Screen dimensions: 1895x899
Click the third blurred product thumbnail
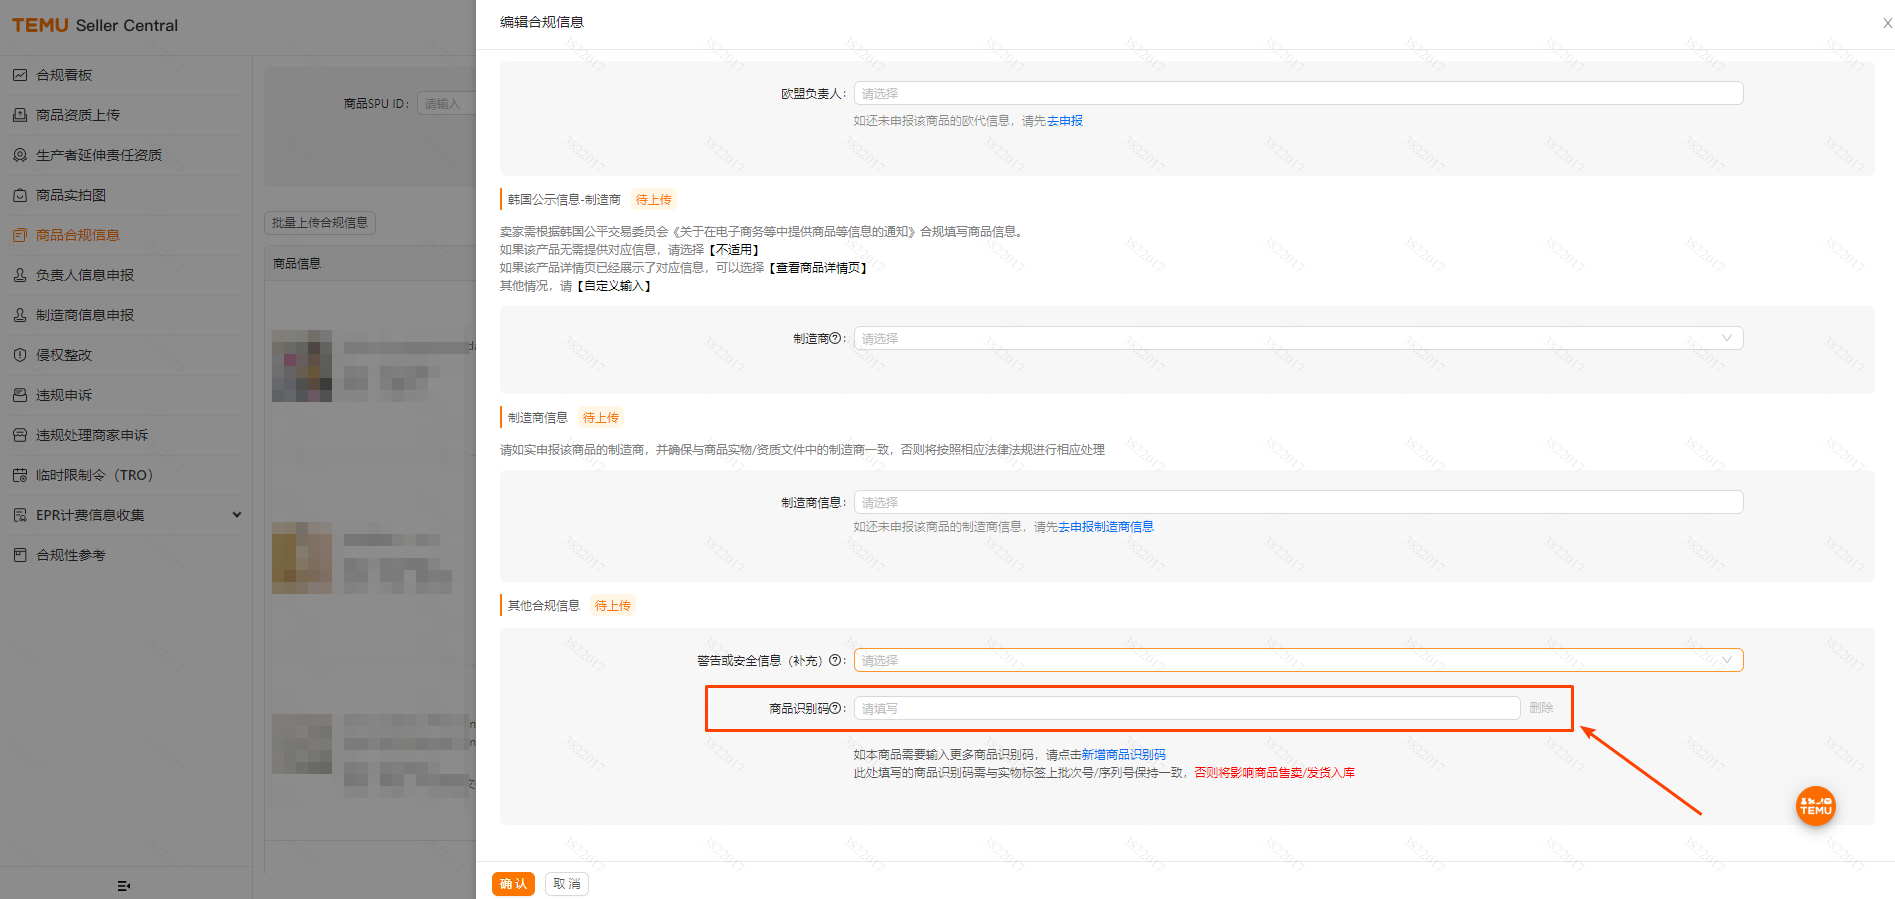pos(302,744)
